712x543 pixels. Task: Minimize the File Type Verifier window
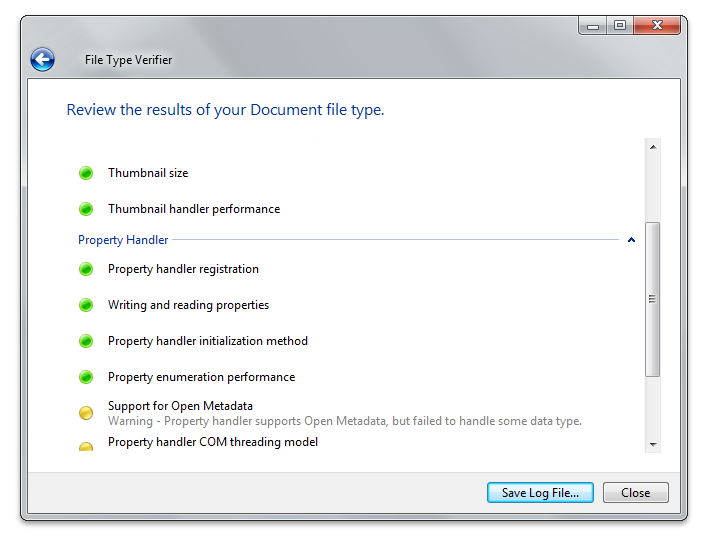point(593,25)
